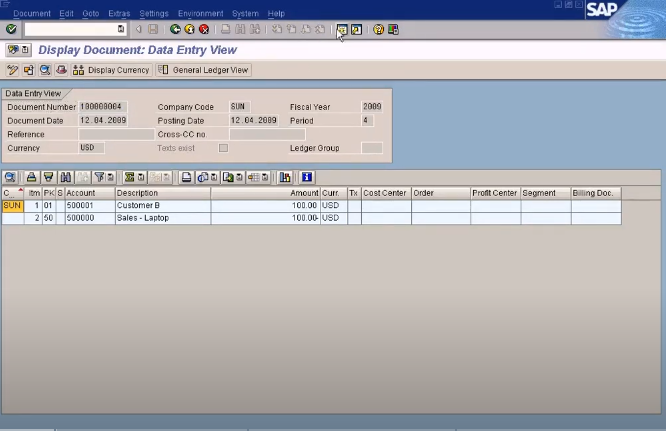This screenshot has height=431, width=666.
Task: Click the grid Export icon
Action: pyautogui.click(x=229, y=177)
